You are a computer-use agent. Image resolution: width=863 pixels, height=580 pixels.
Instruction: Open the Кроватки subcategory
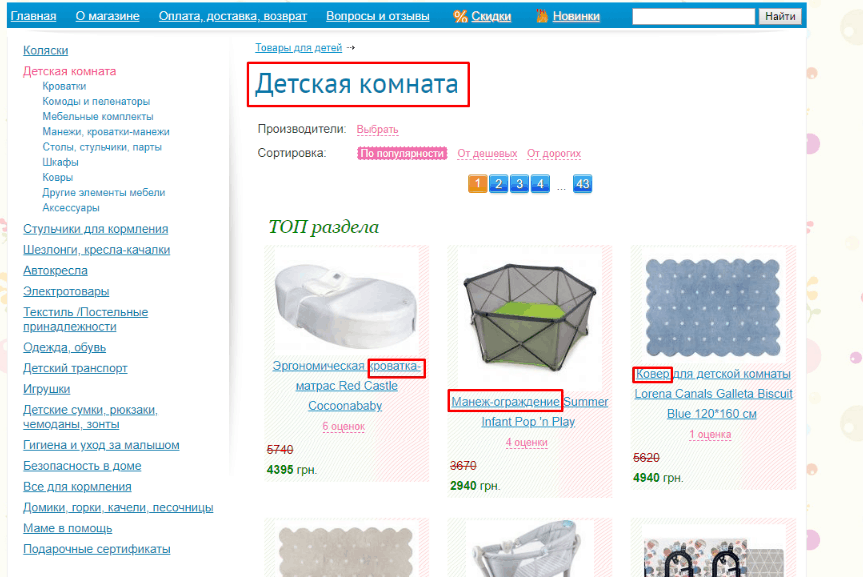pyautogui.click(x=64, y=86)
